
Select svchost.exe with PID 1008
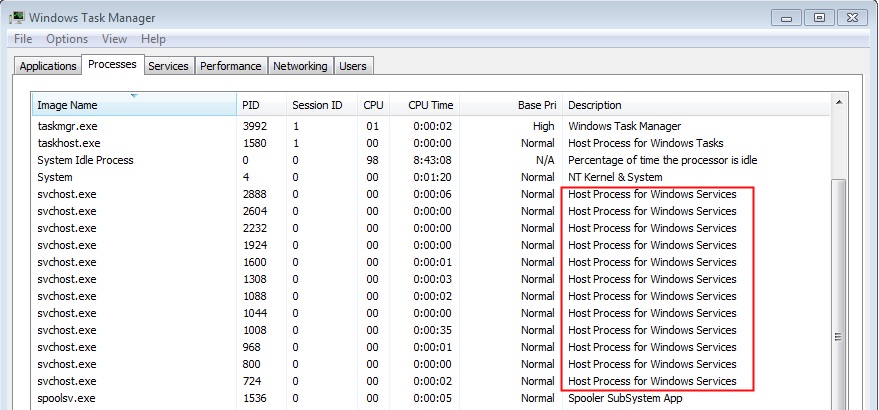pyautogui.click(x=431, y=330)
